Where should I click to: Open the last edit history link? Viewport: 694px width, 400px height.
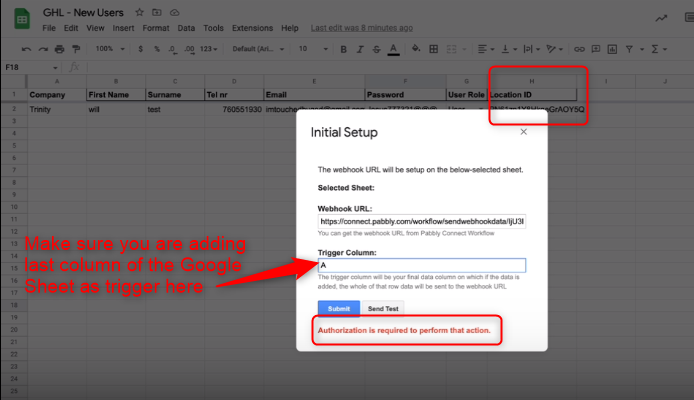[x=362, y=28]
